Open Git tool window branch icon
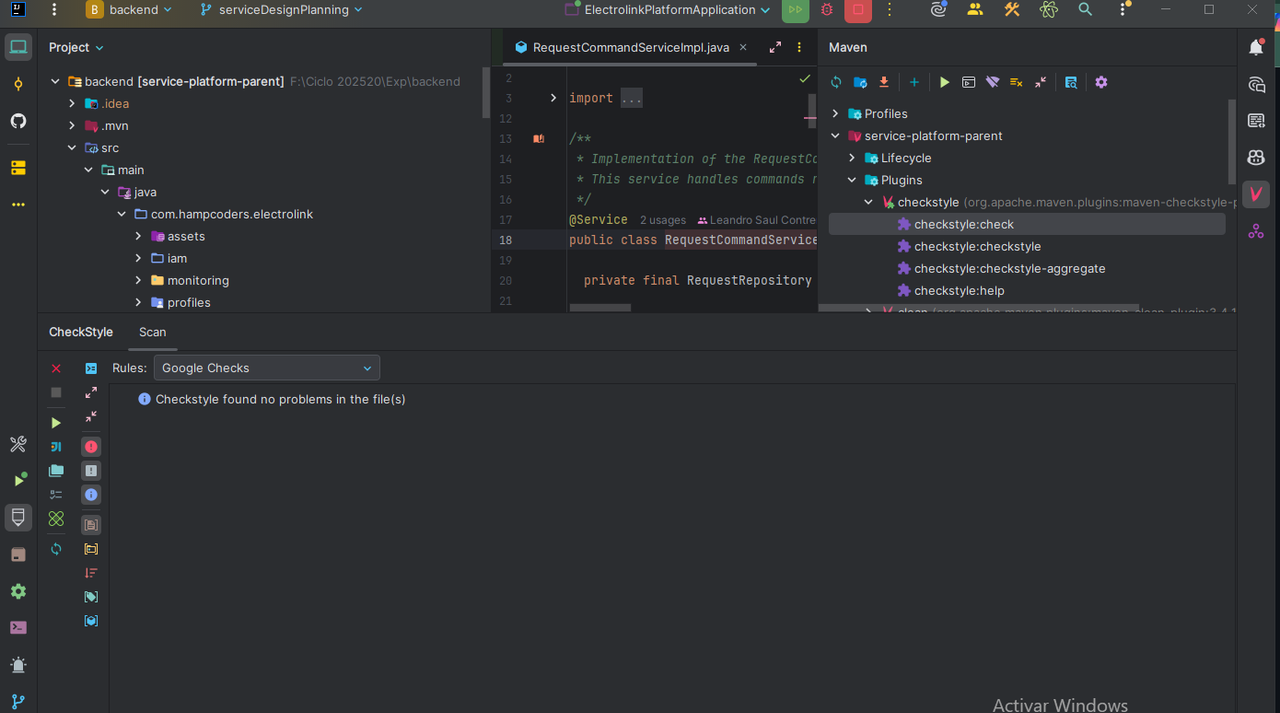The width and height of the screenshot is (1280, 713). [x=18, y=702]
